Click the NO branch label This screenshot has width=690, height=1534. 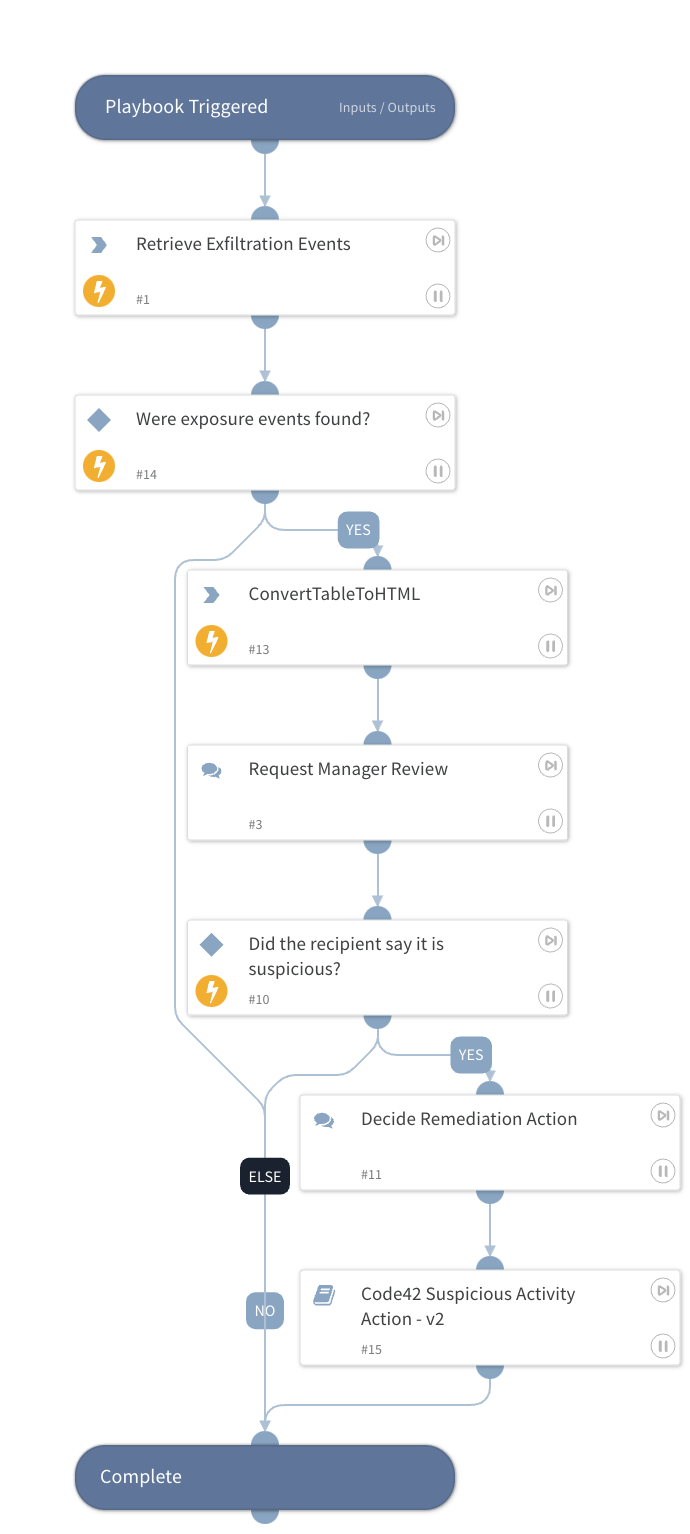coord(264,1310)
